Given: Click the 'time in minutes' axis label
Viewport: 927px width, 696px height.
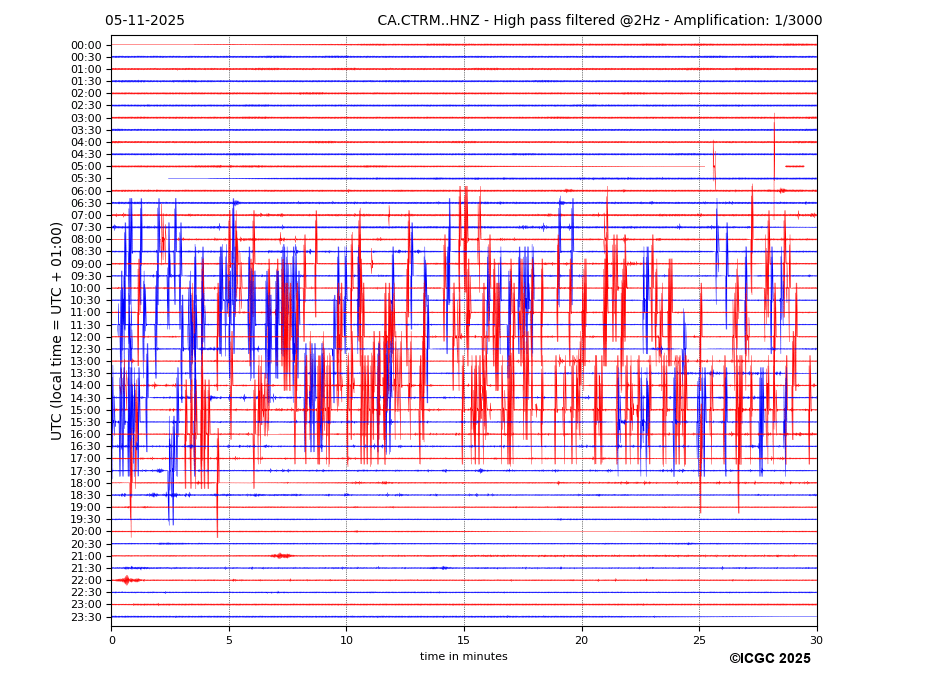Looking at the screenshot, I should [464, 657].
